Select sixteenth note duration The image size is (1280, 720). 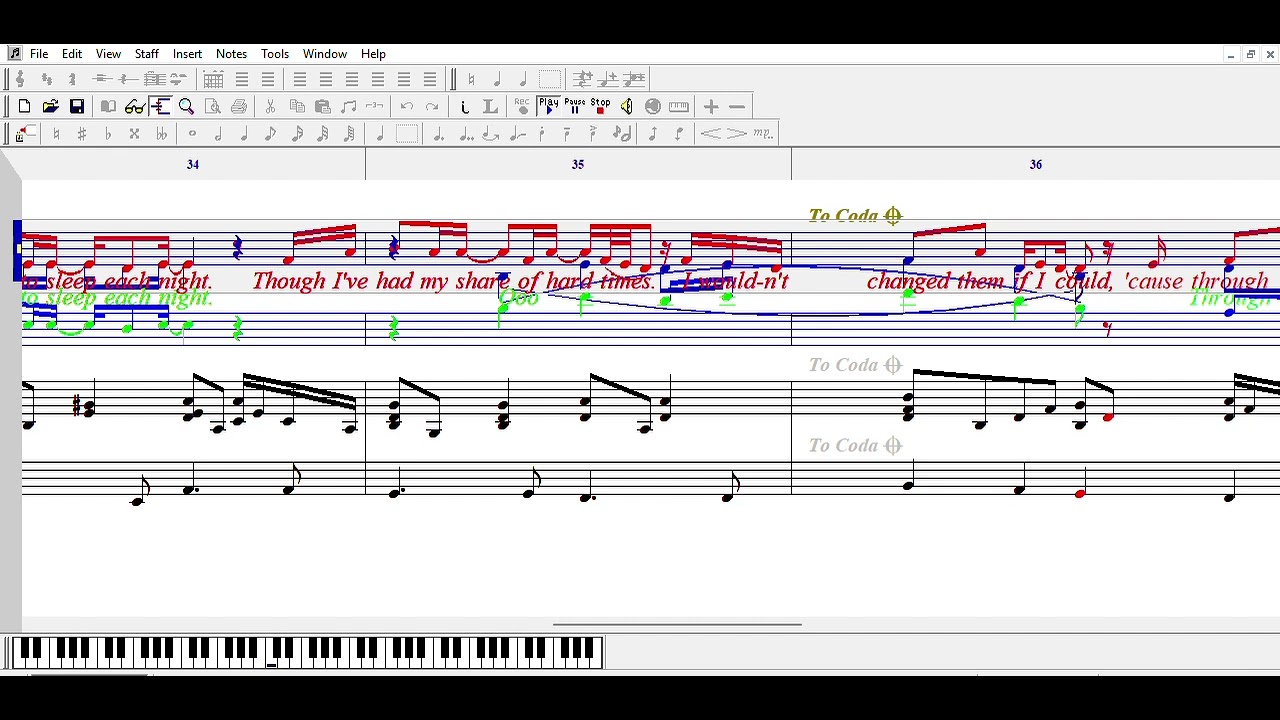(x=297, y=134)
